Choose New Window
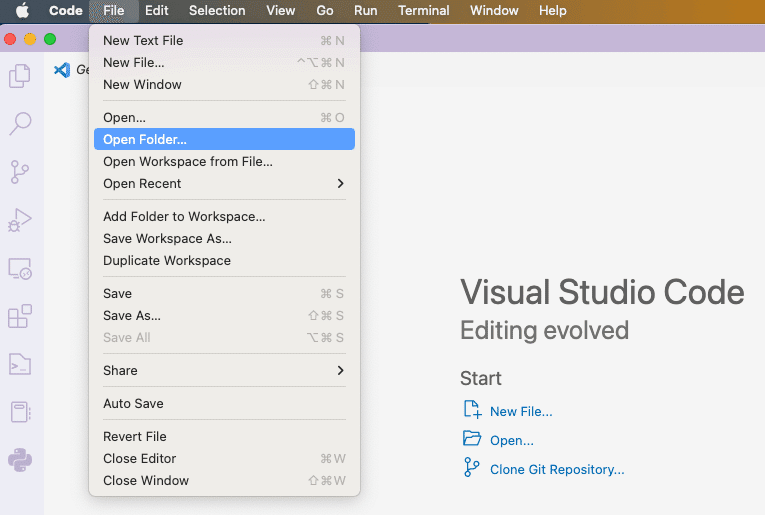This screenshot has height=515, width=765. pos(224,84)
